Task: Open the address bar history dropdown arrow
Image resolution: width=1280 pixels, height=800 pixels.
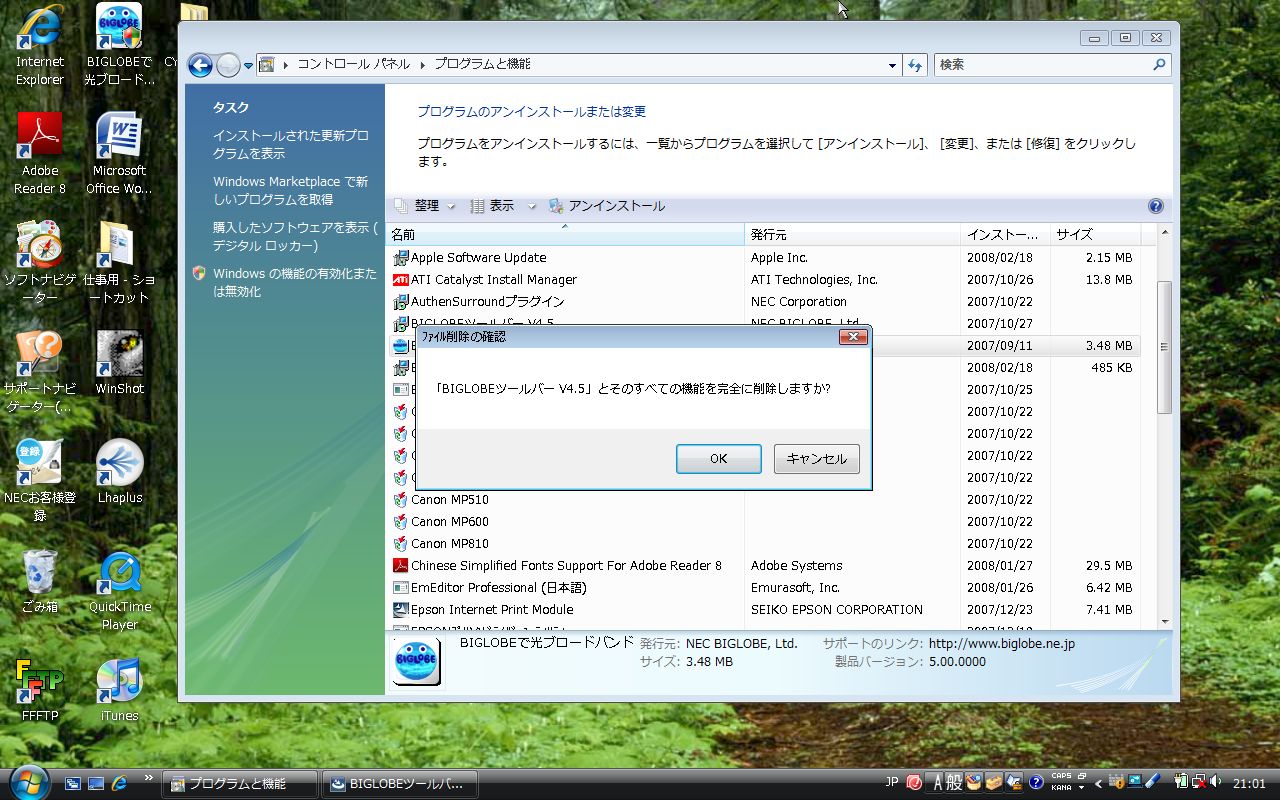Action: [892, 65]
